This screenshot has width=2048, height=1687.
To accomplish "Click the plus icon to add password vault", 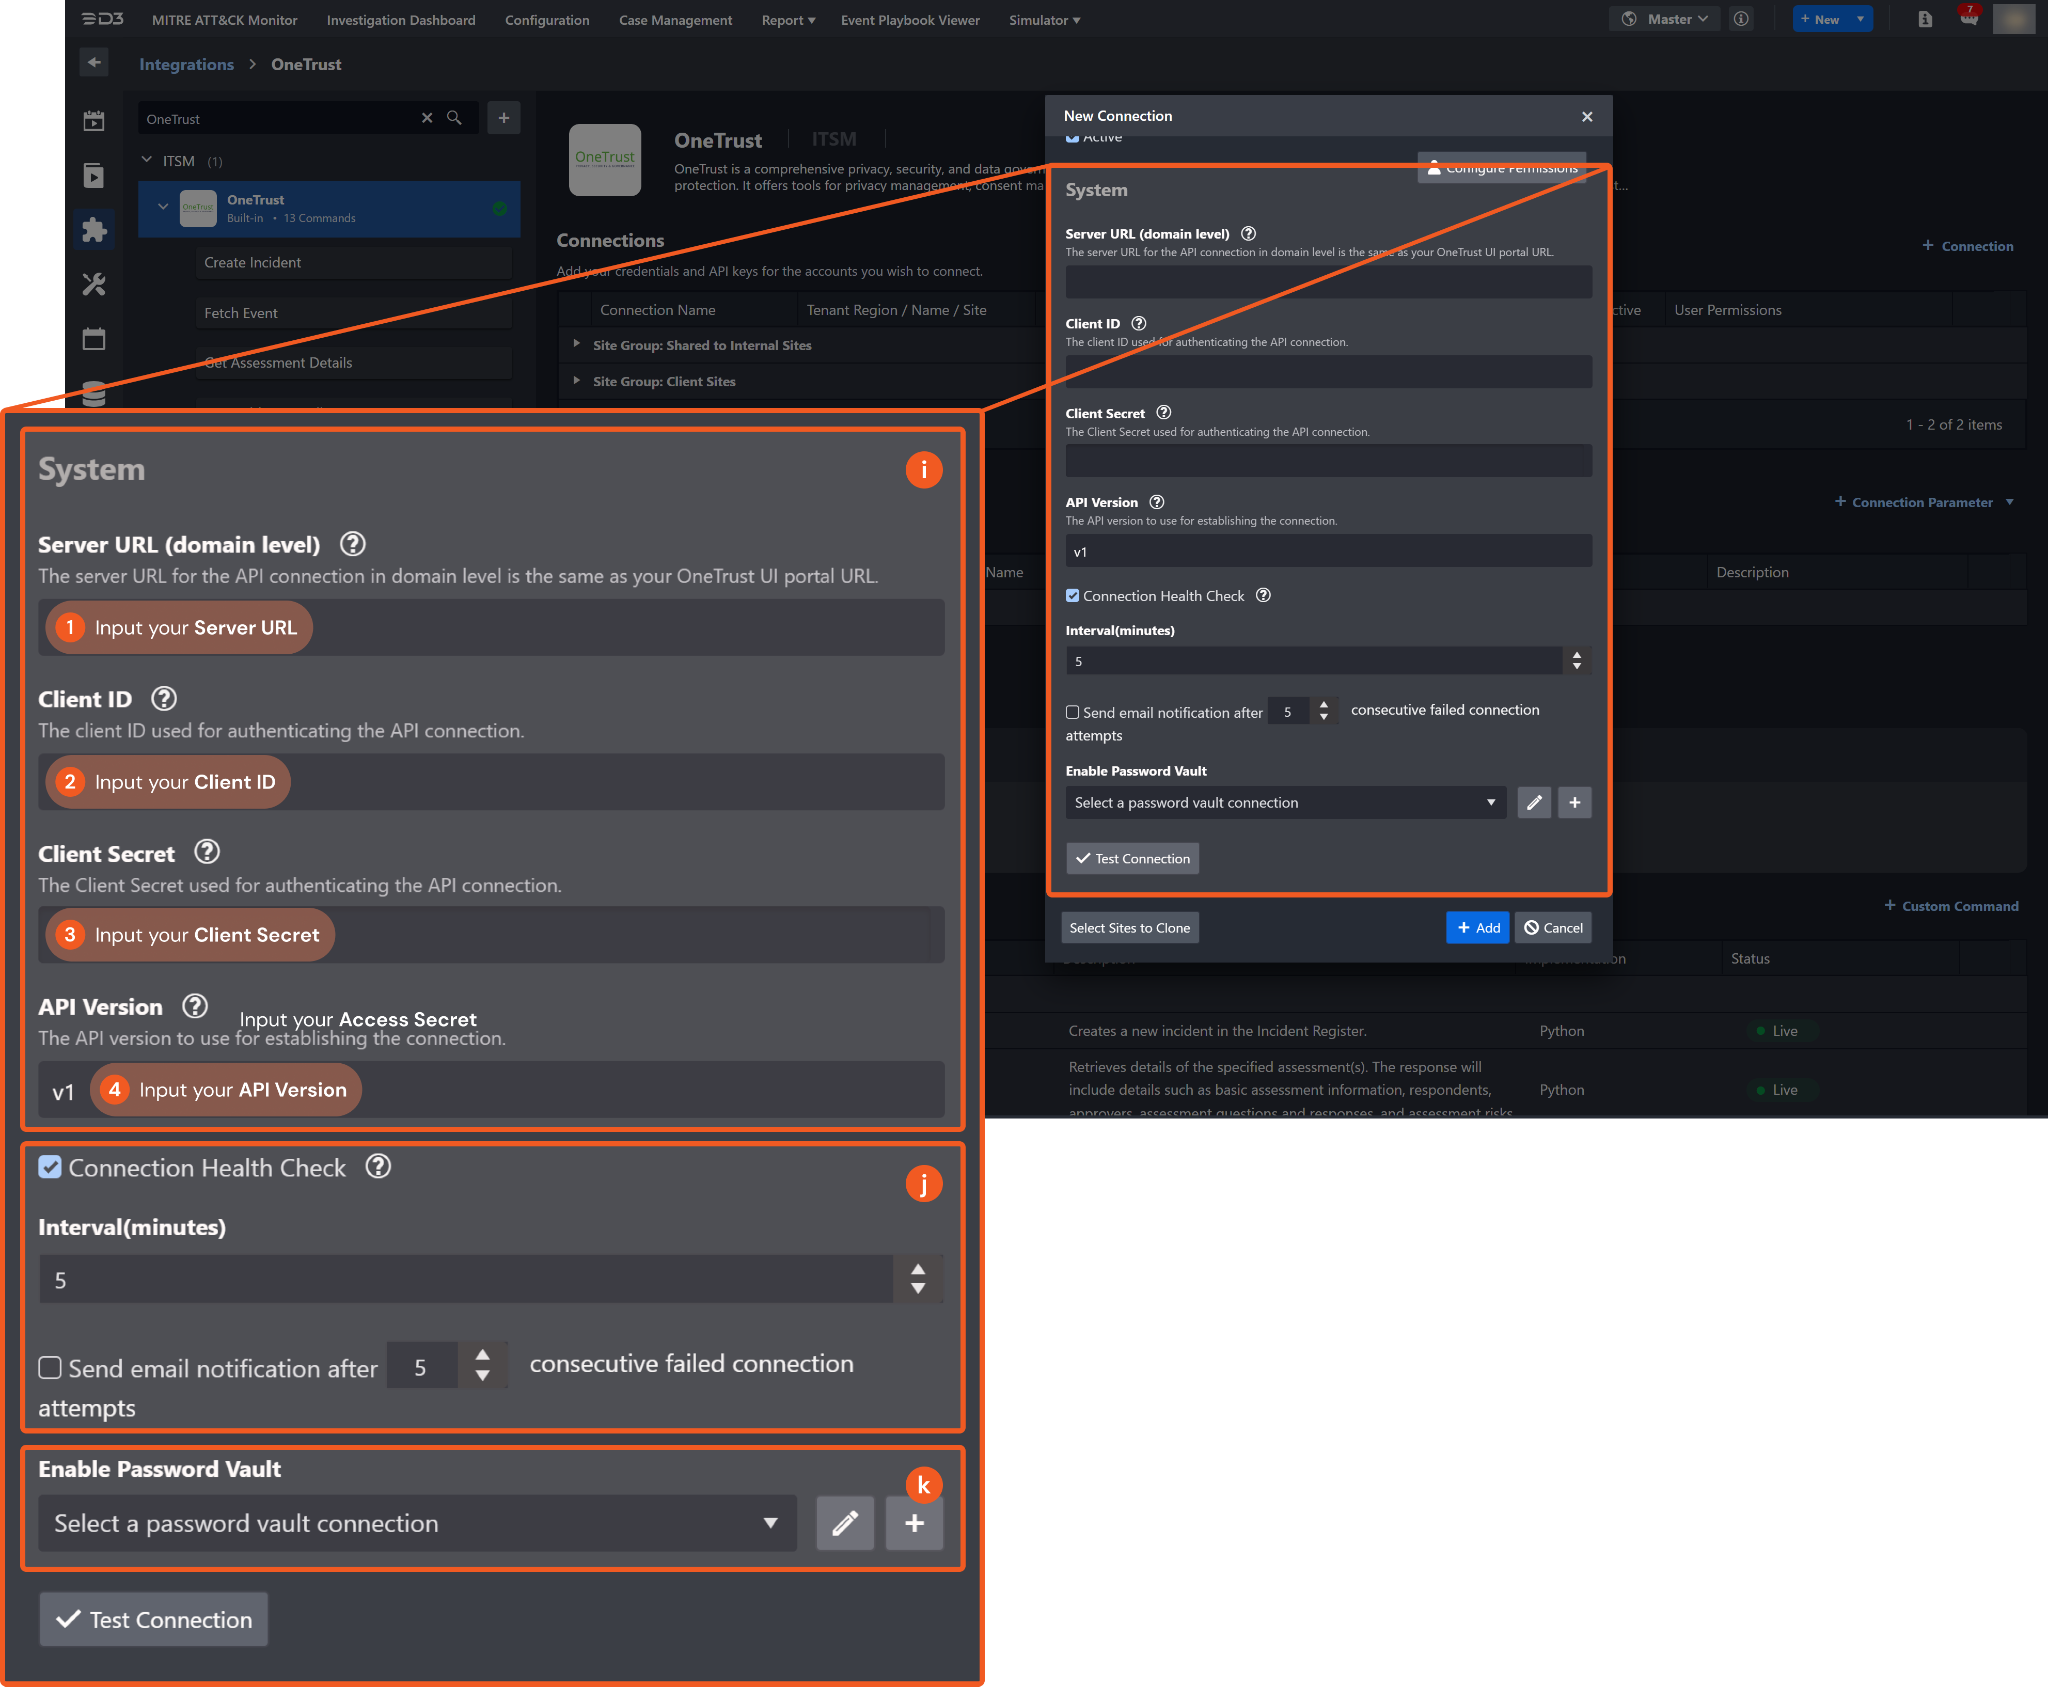I will pos(1574,803).
